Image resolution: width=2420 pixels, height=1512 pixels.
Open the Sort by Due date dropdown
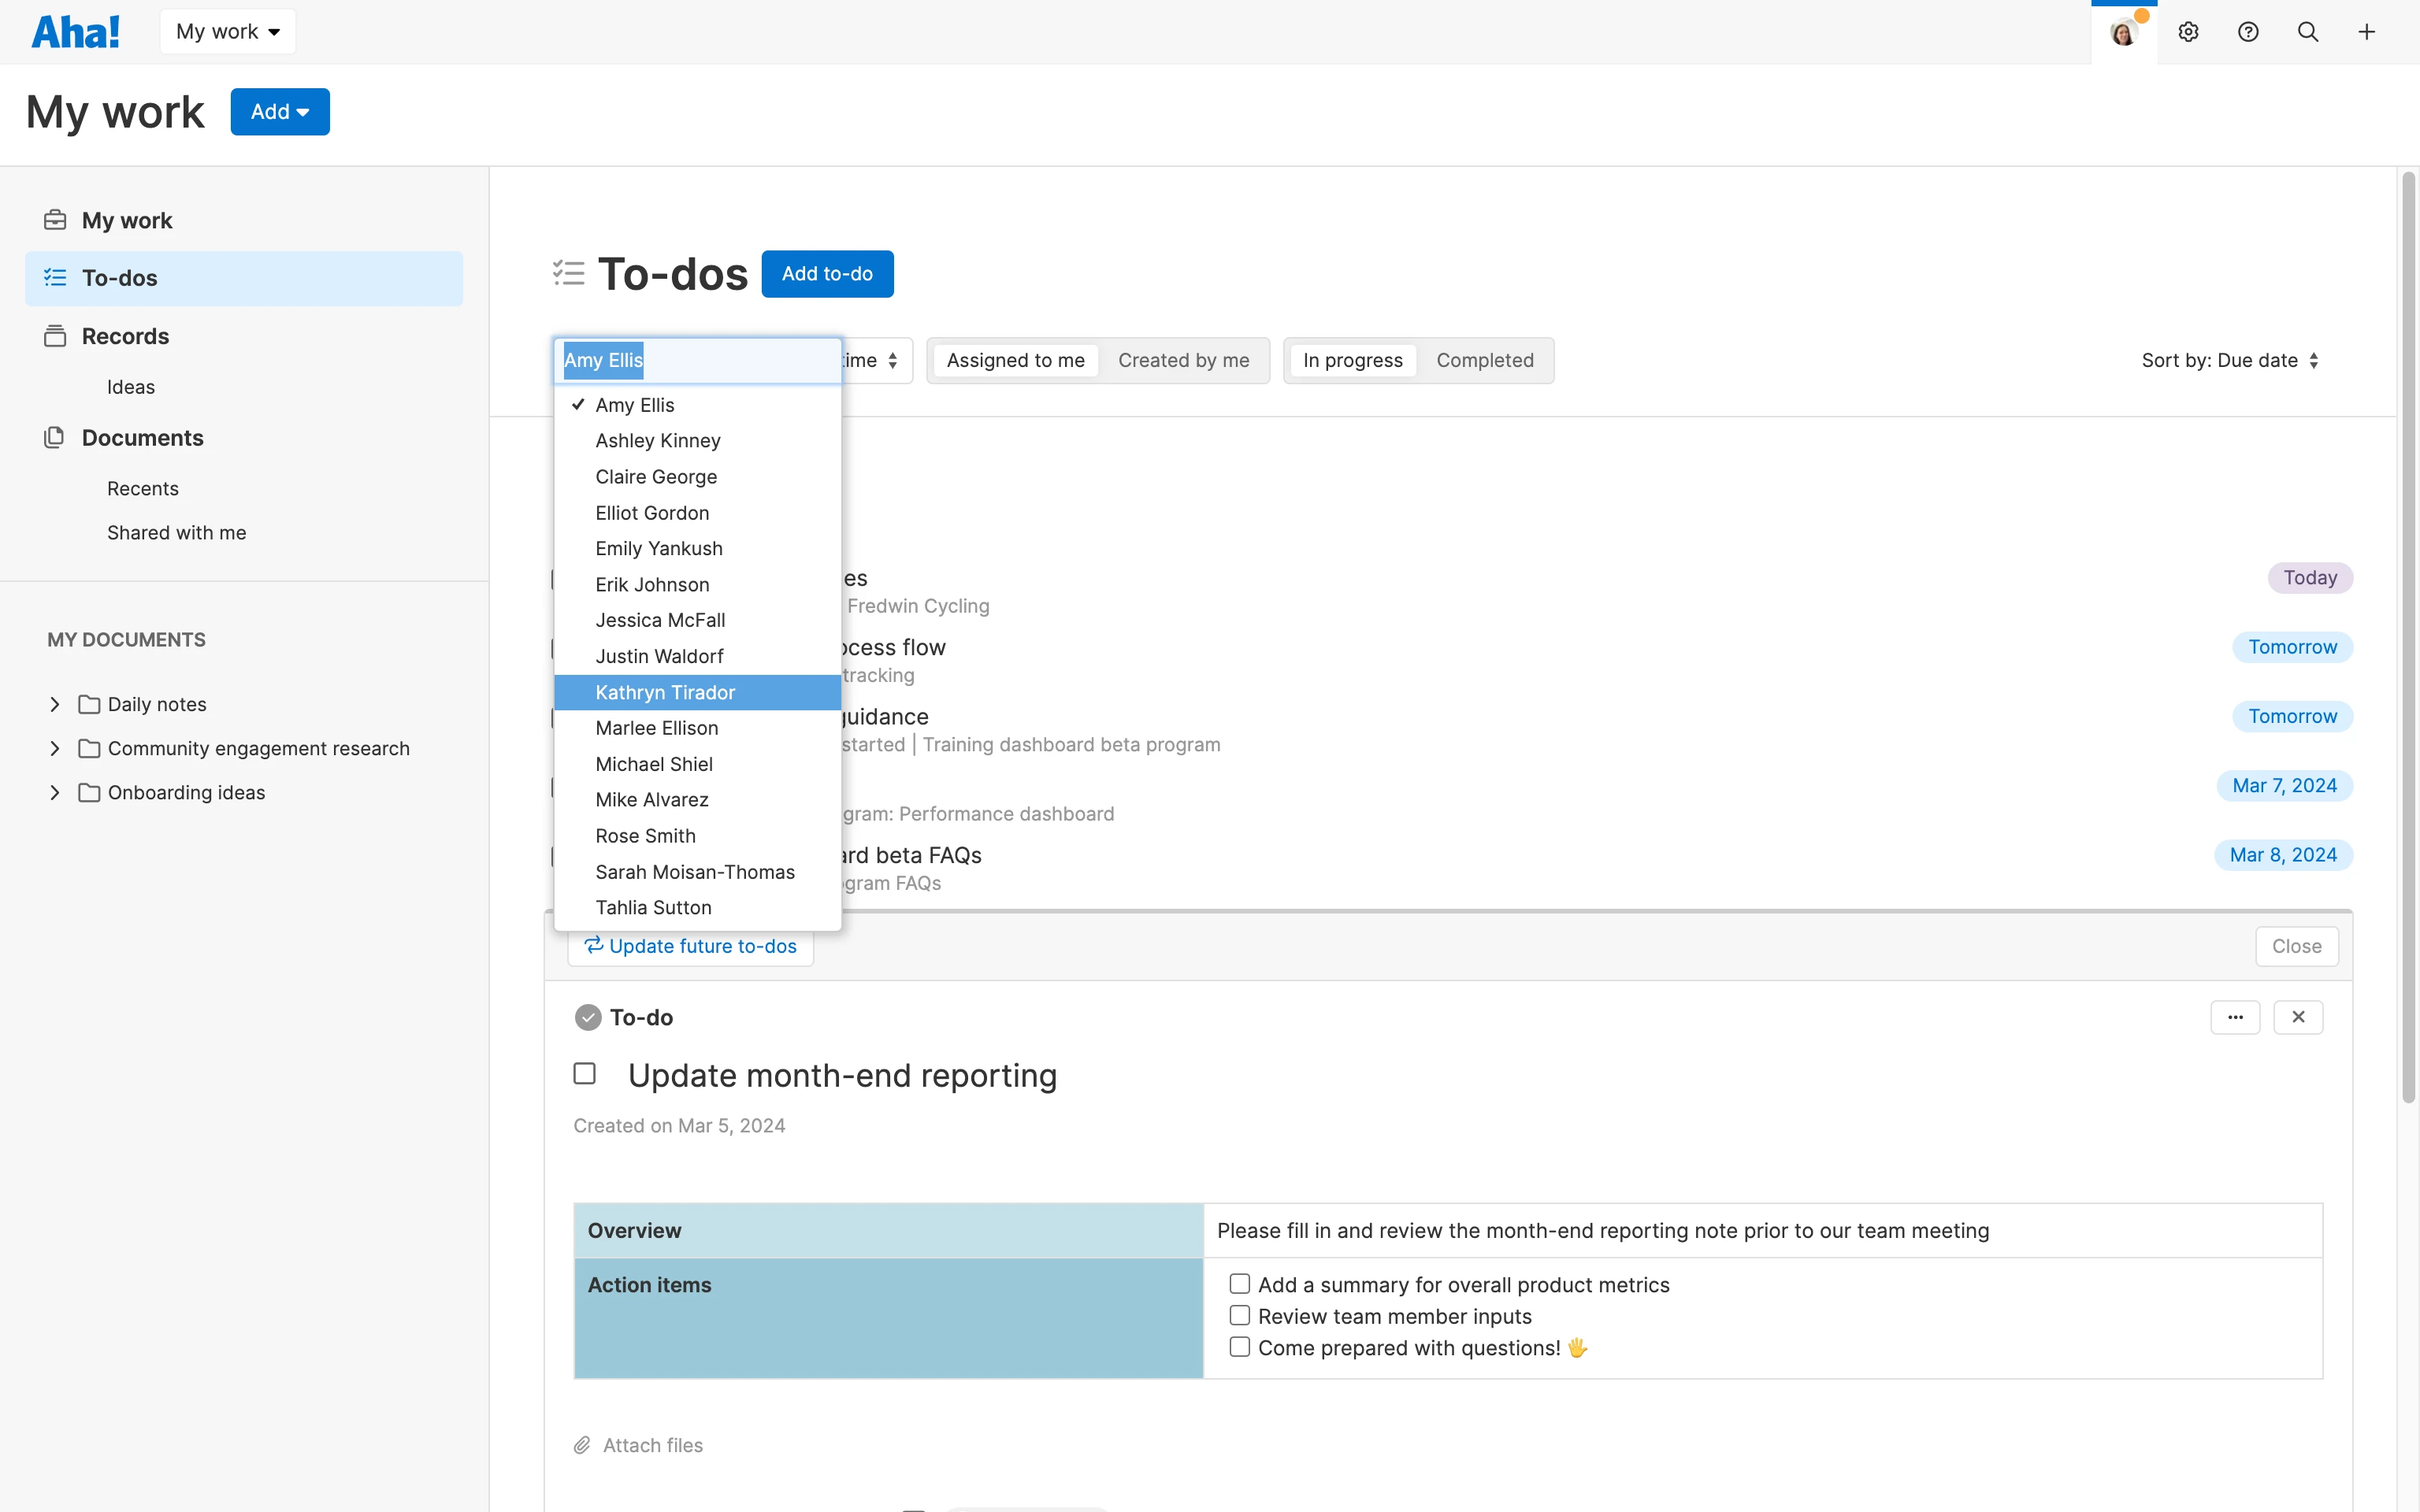tap(2230, 360)
